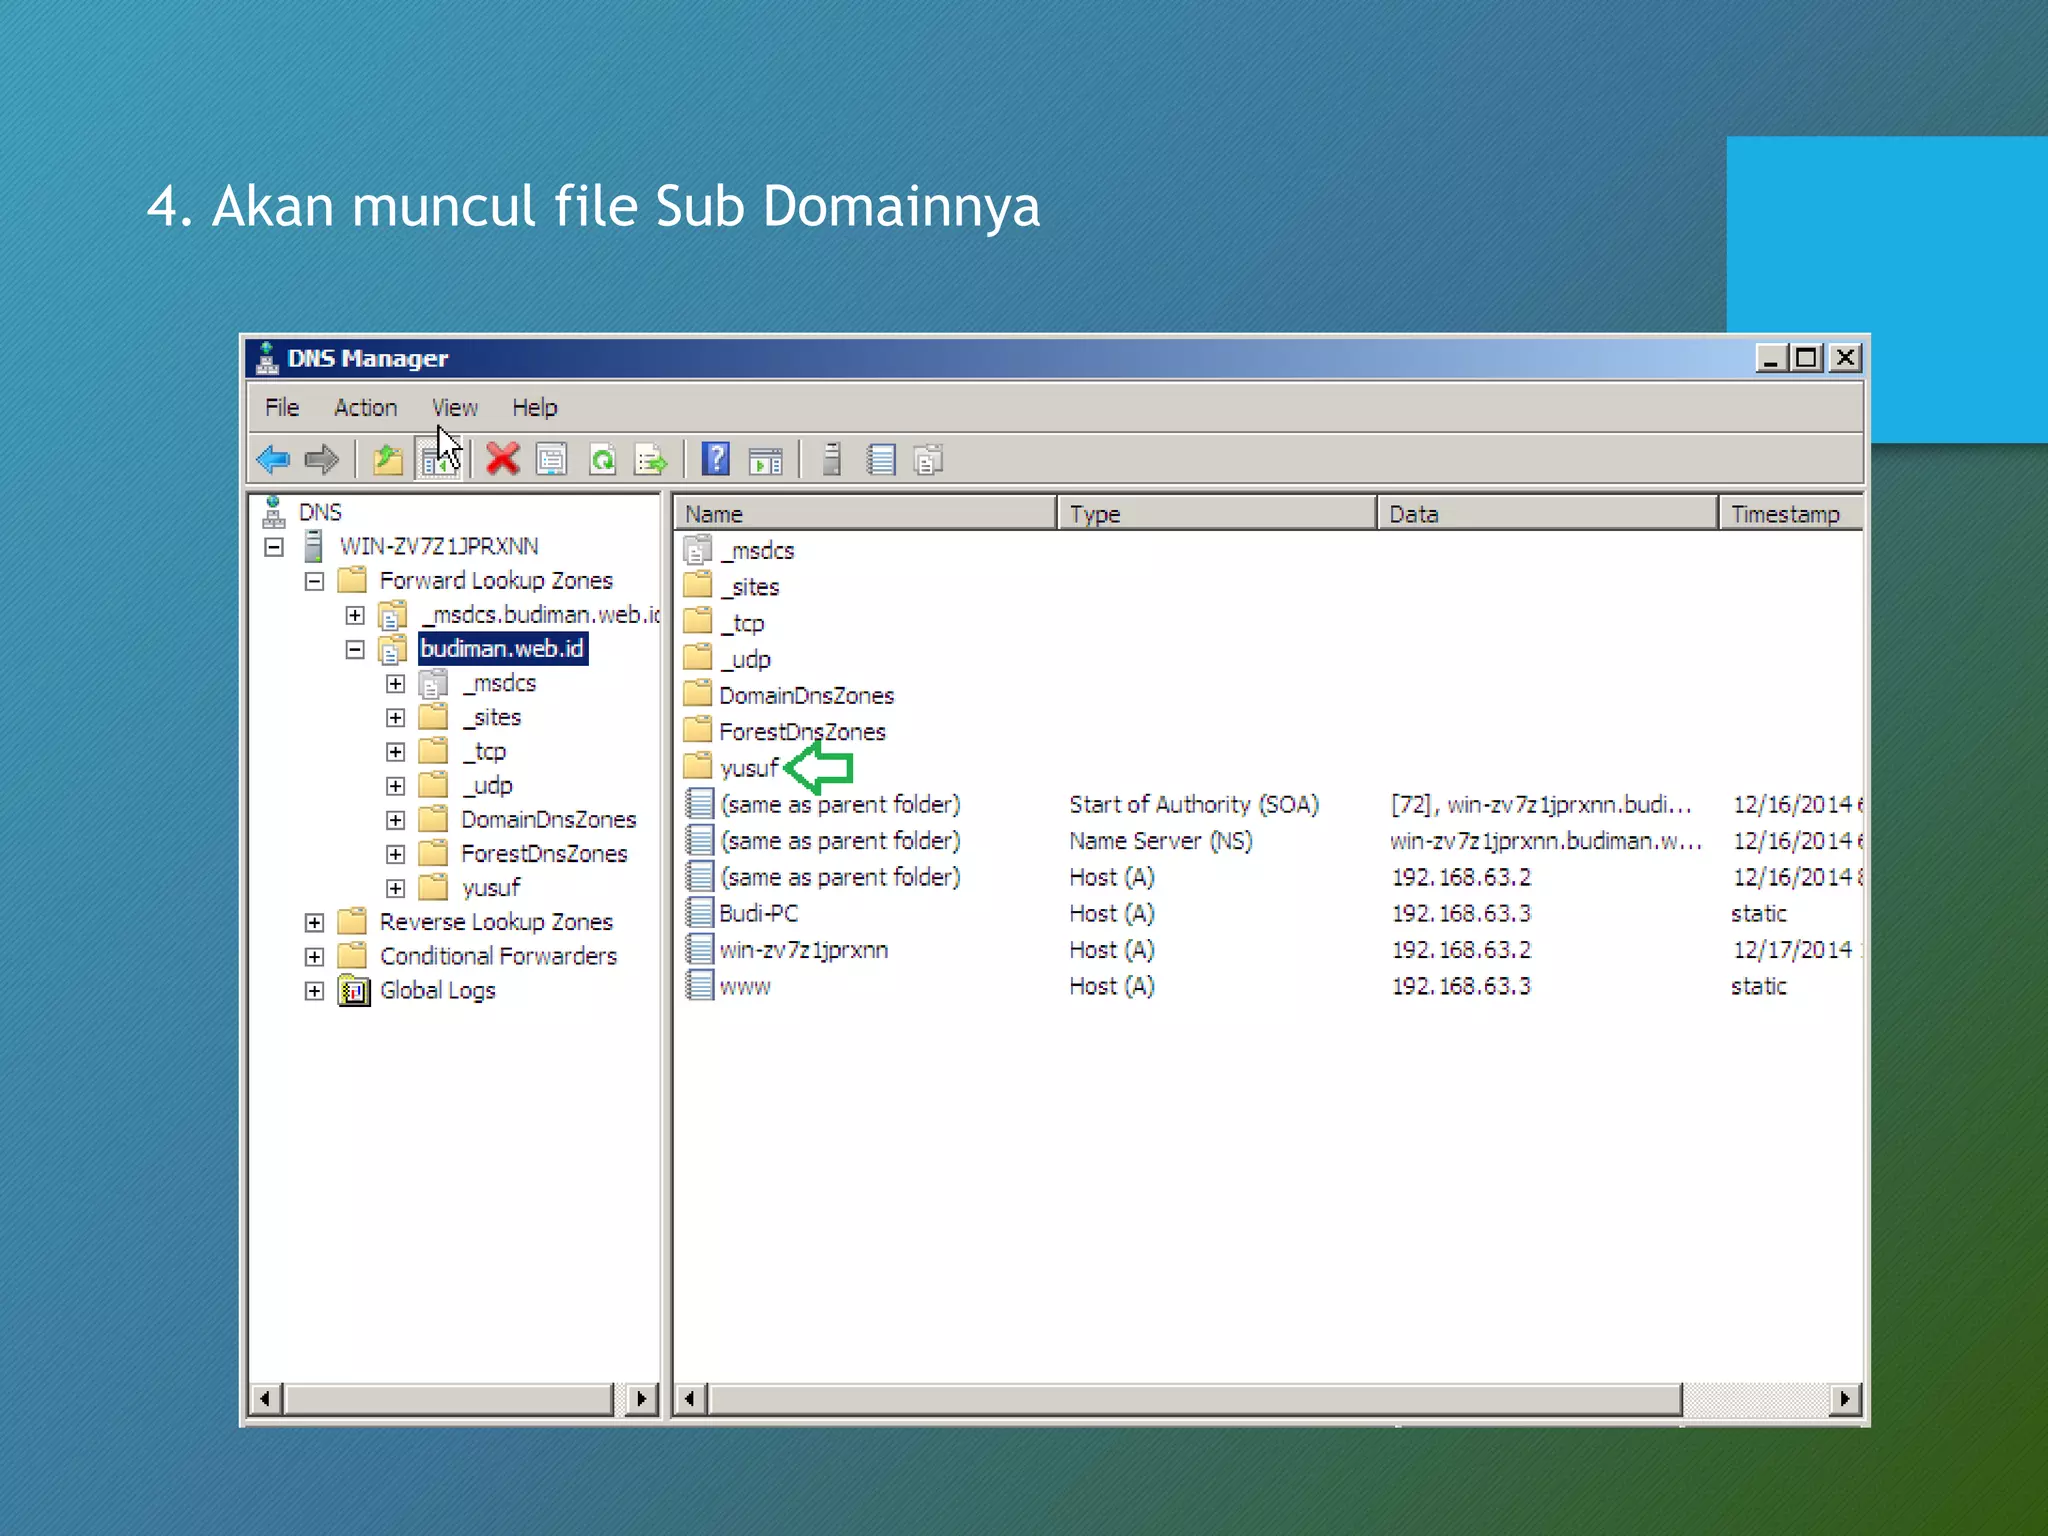Select the _msdcs zone icon in list
Viewport: 2048px width, 1536px height.
[x=698, y=550]
